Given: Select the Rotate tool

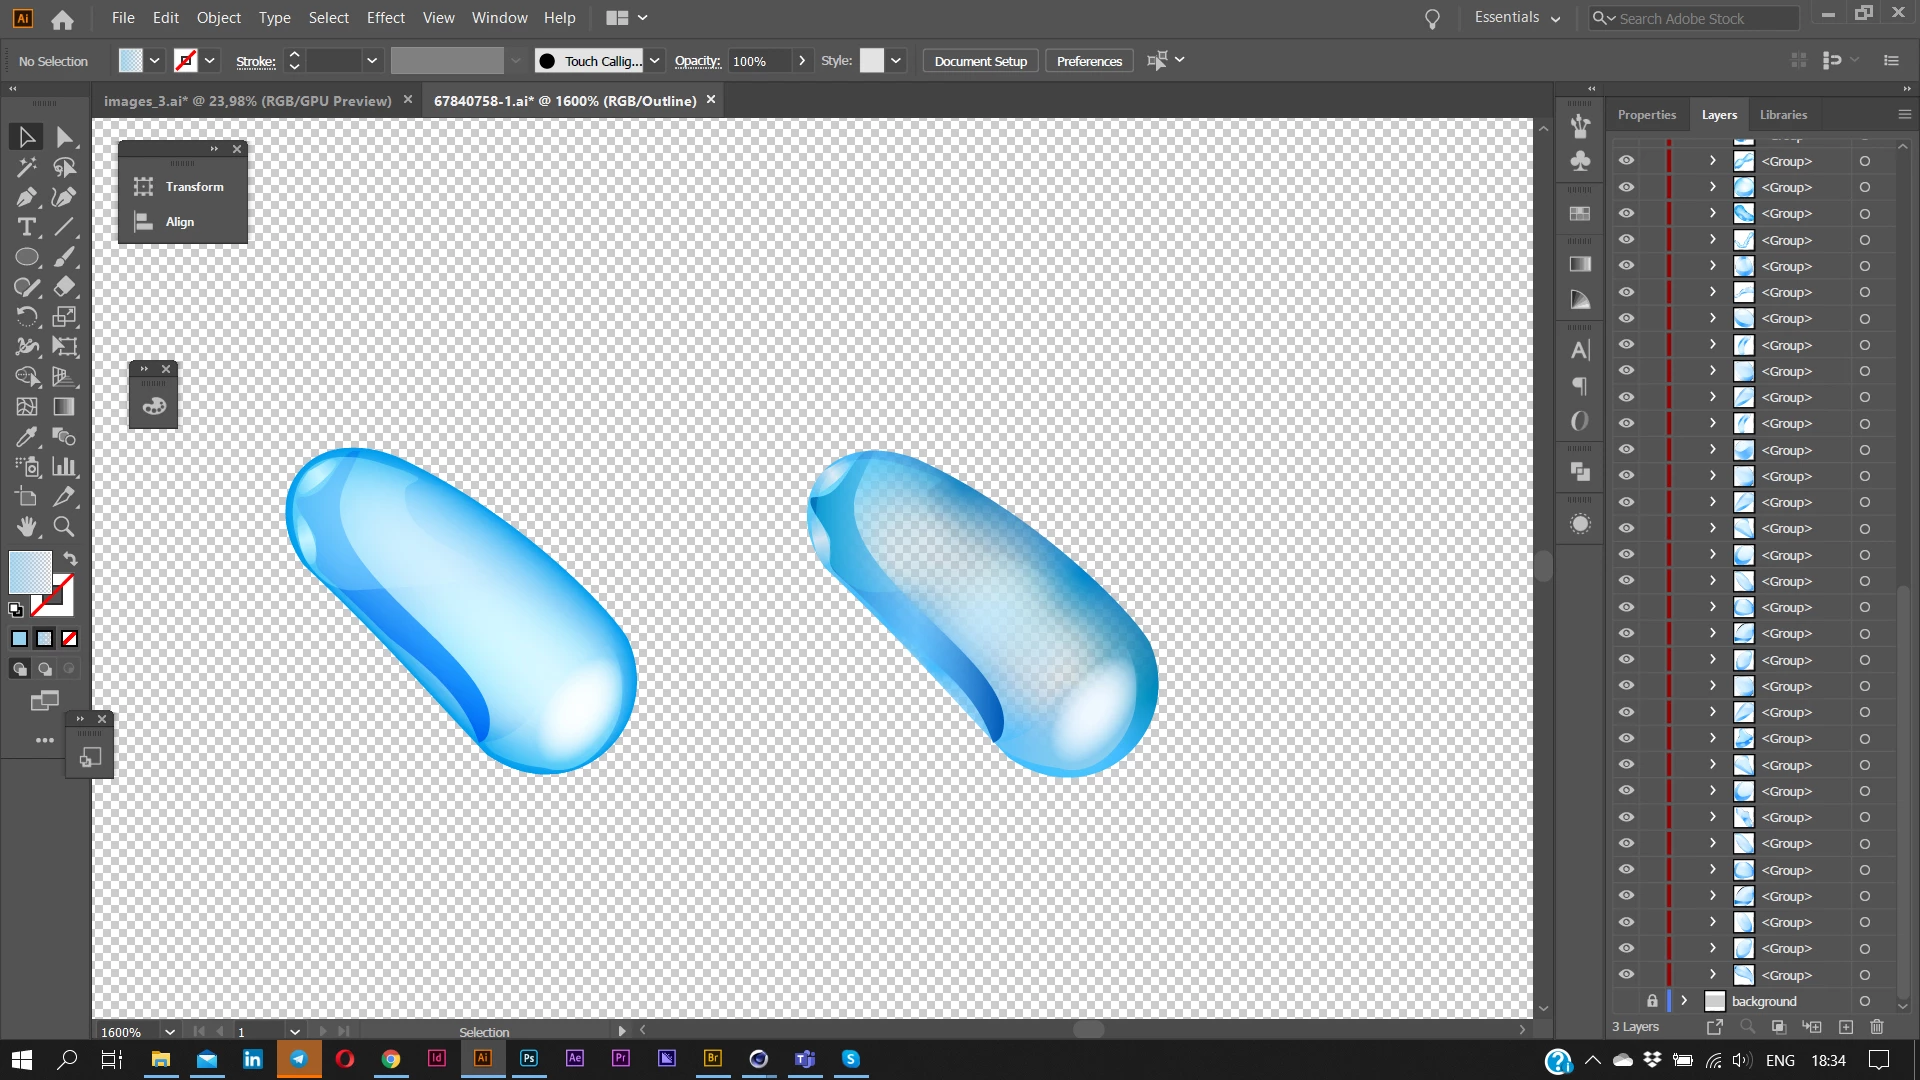Looking at the screenshot, I should tap(26, 317).
